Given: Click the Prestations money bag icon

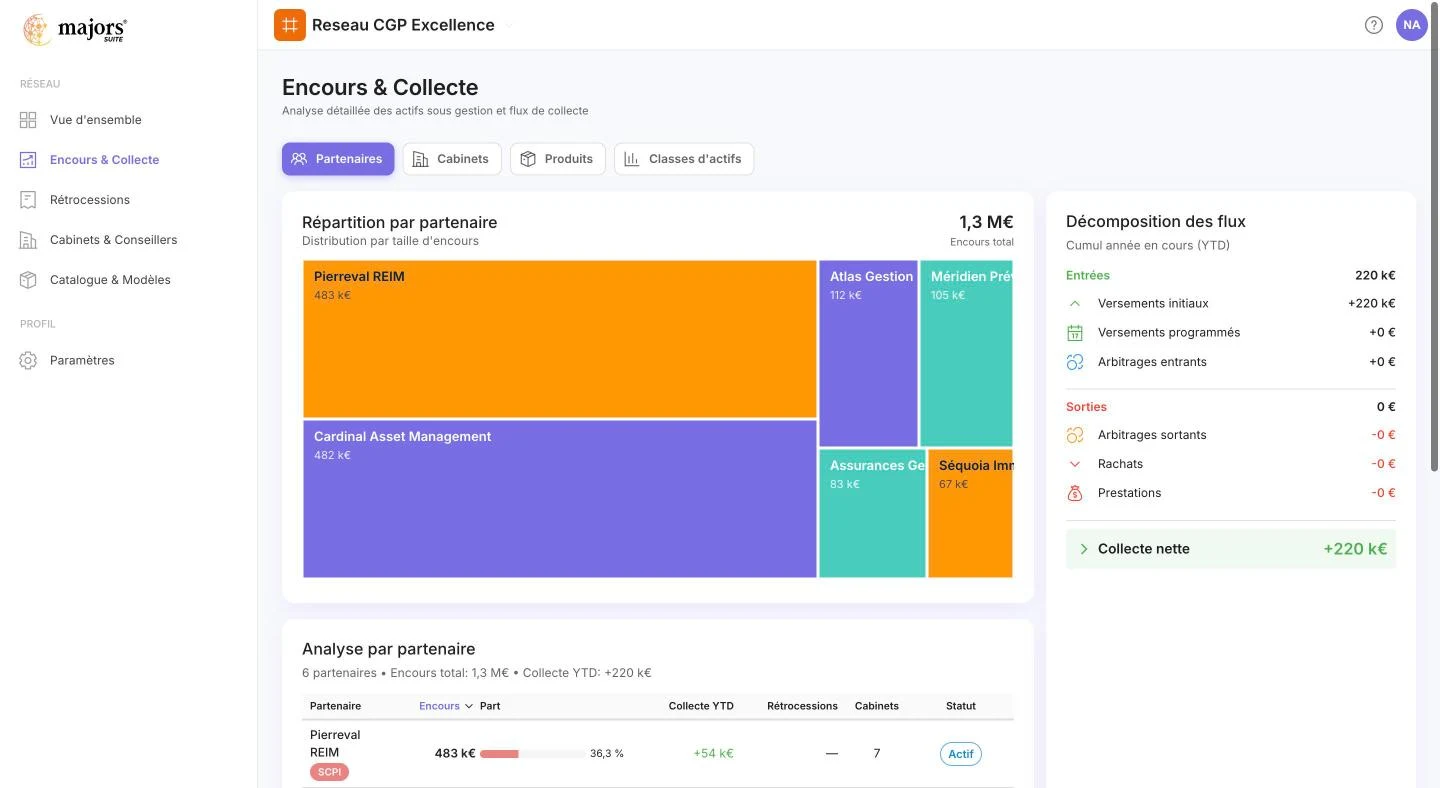Looking at the screenshot, I should click(1075, 493).
